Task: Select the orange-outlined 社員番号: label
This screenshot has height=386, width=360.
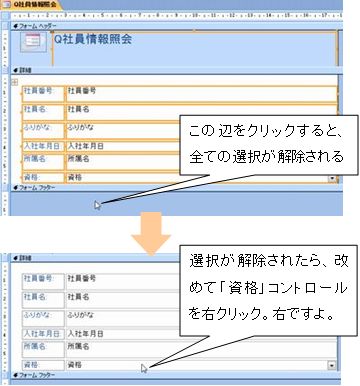Action: [43, 94]
